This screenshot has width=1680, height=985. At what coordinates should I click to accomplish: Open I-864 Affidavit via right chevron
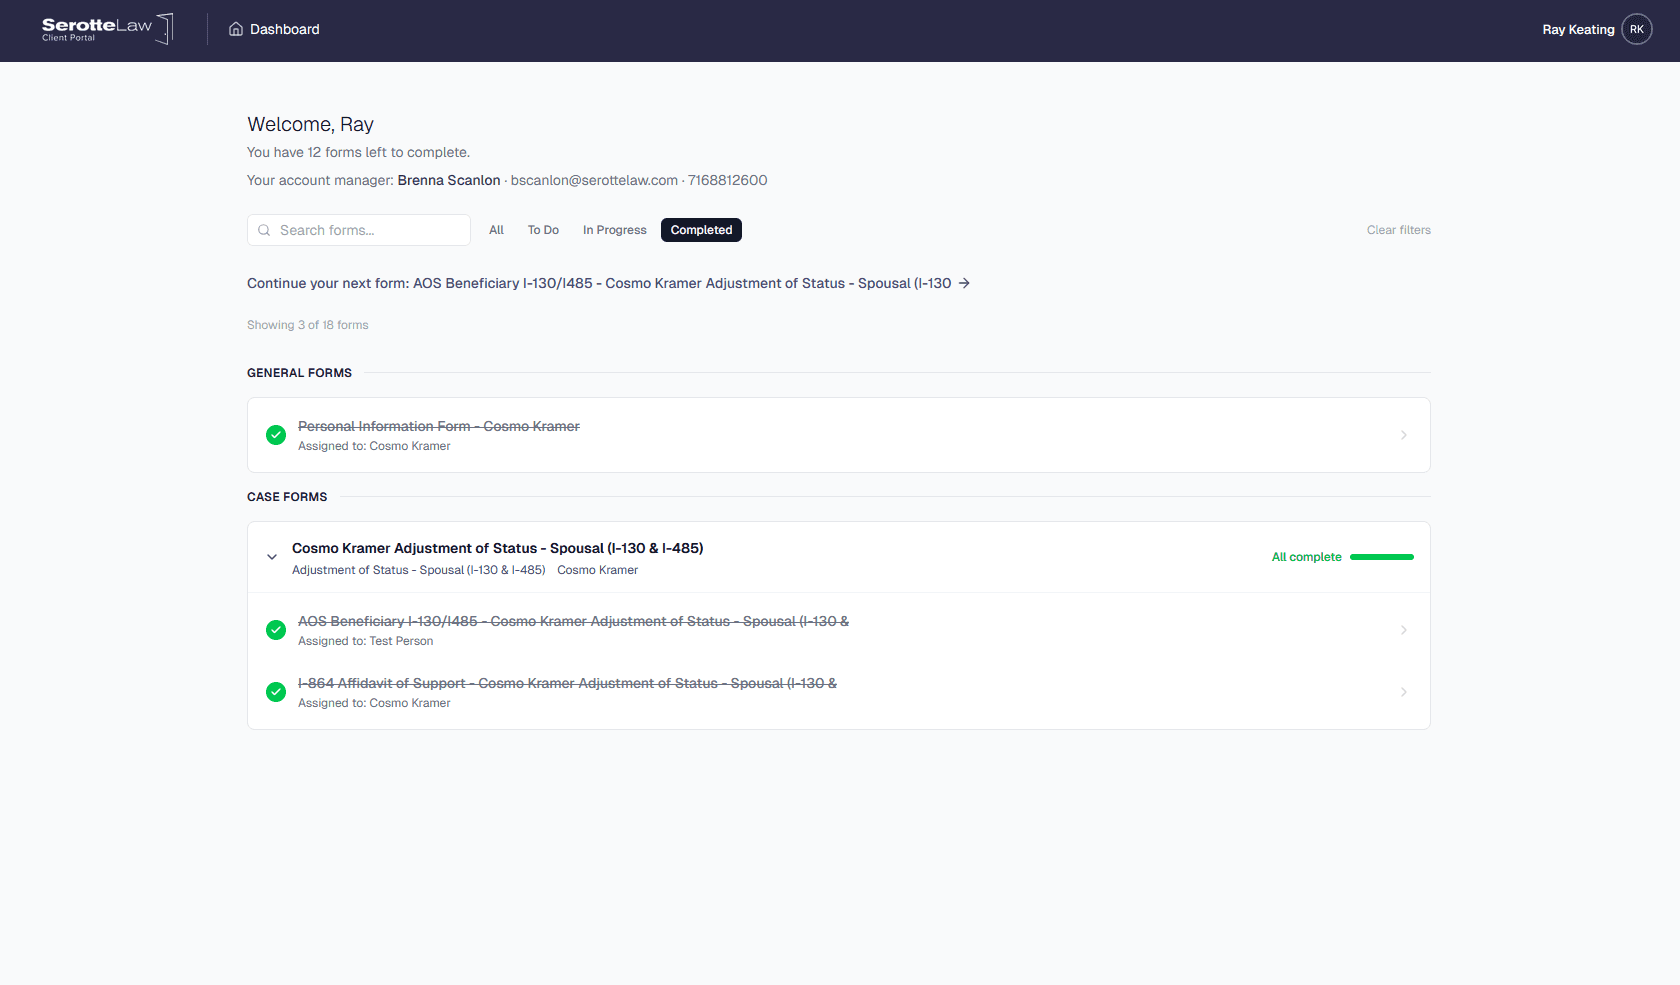point(1403,692)
